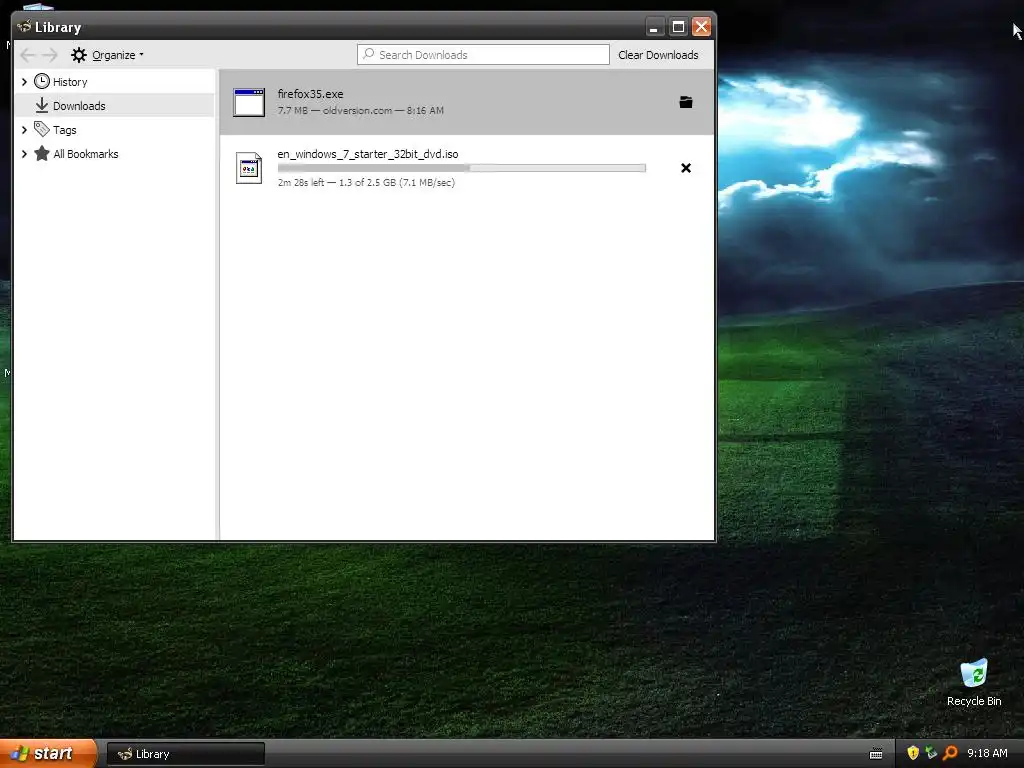
Task: Click the download status text '2m 28s left'
Action: click(301, 183)
